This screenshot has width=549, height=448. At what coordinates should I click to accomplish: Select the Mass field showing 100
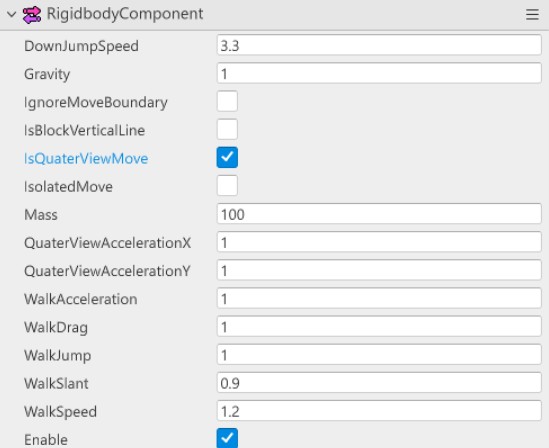pyautogui.click(x=379, y=214)
